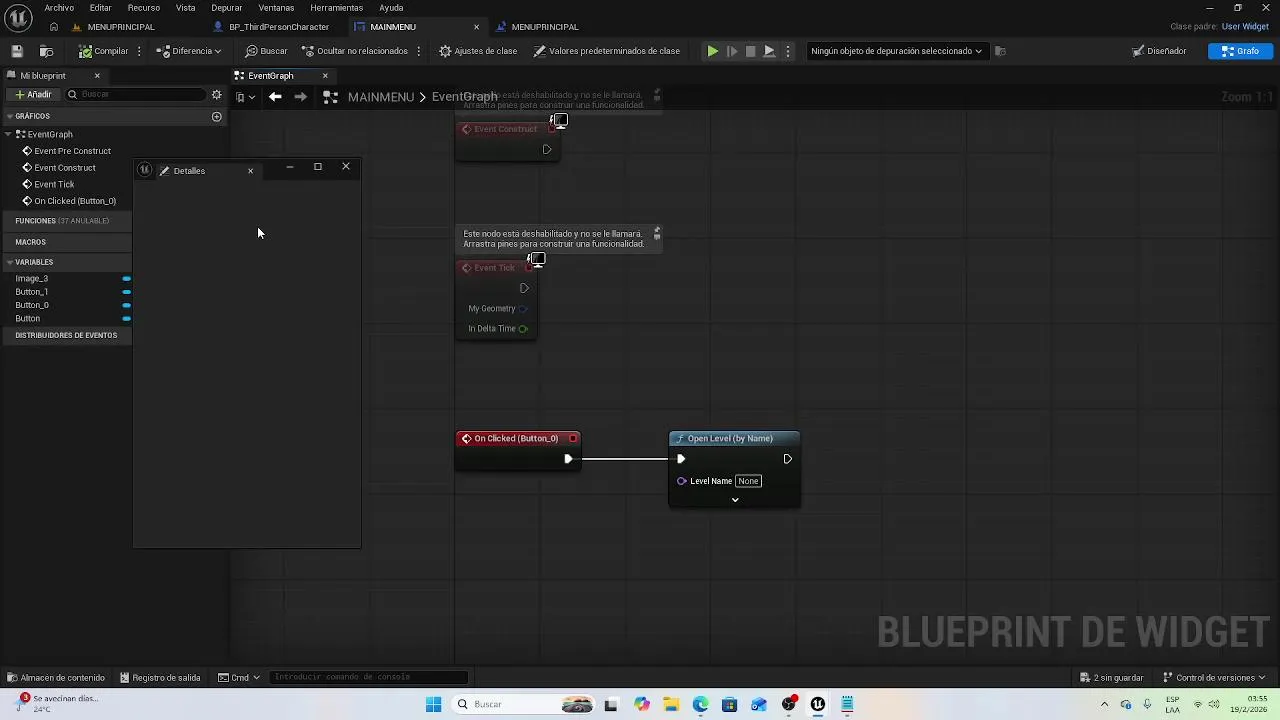Open Almacén de contenido drawer
The width and height of the screenshot is (1280, 720).
click(56, 677)
